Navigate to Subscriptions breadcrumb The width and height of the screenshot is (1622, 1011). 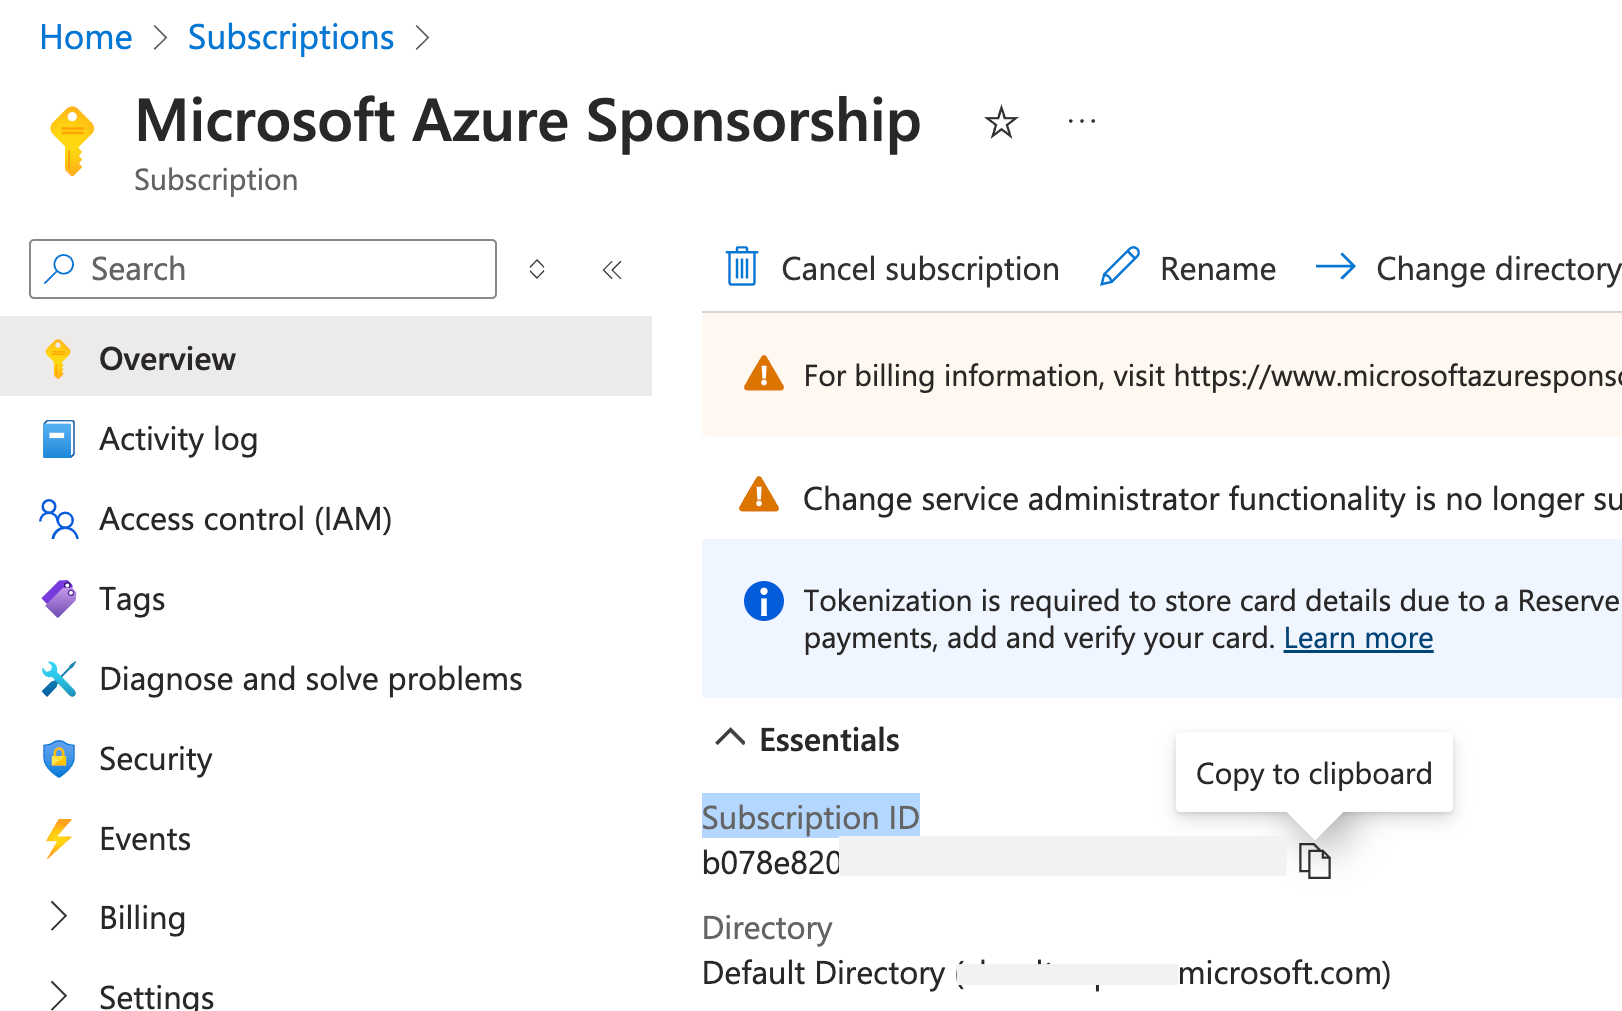290,38
